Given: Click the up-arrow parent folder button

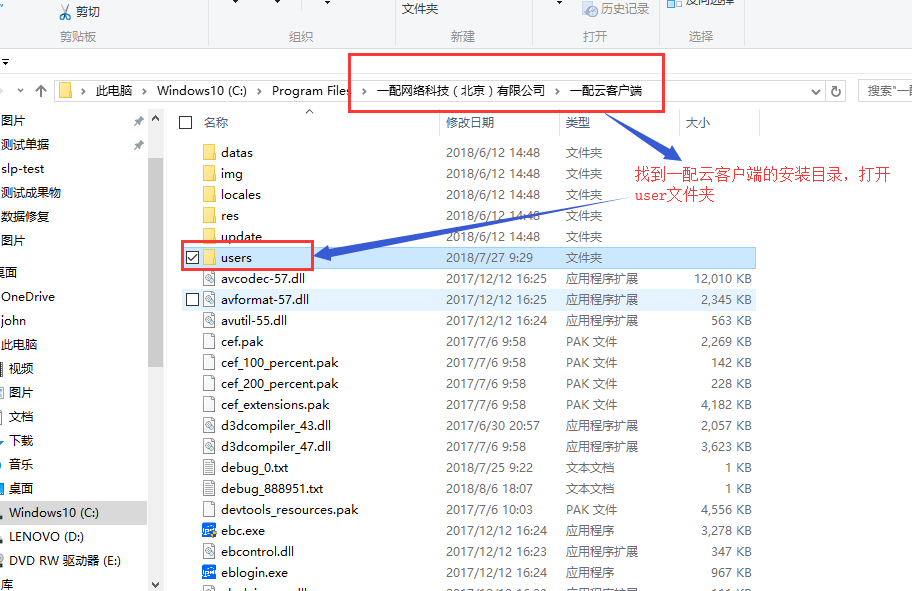Looking at the screenshot, I should click(x=41, y=91).
